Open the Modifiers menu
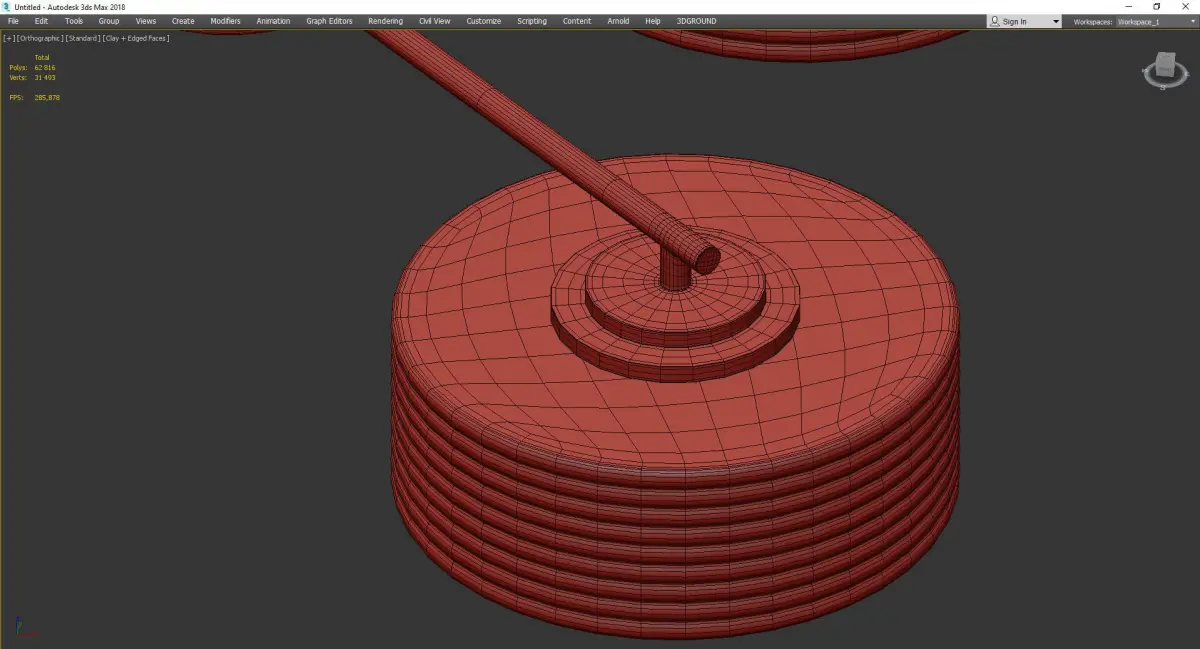The height and width of the screenshot is (649, 1200). [x=225, y=21]
